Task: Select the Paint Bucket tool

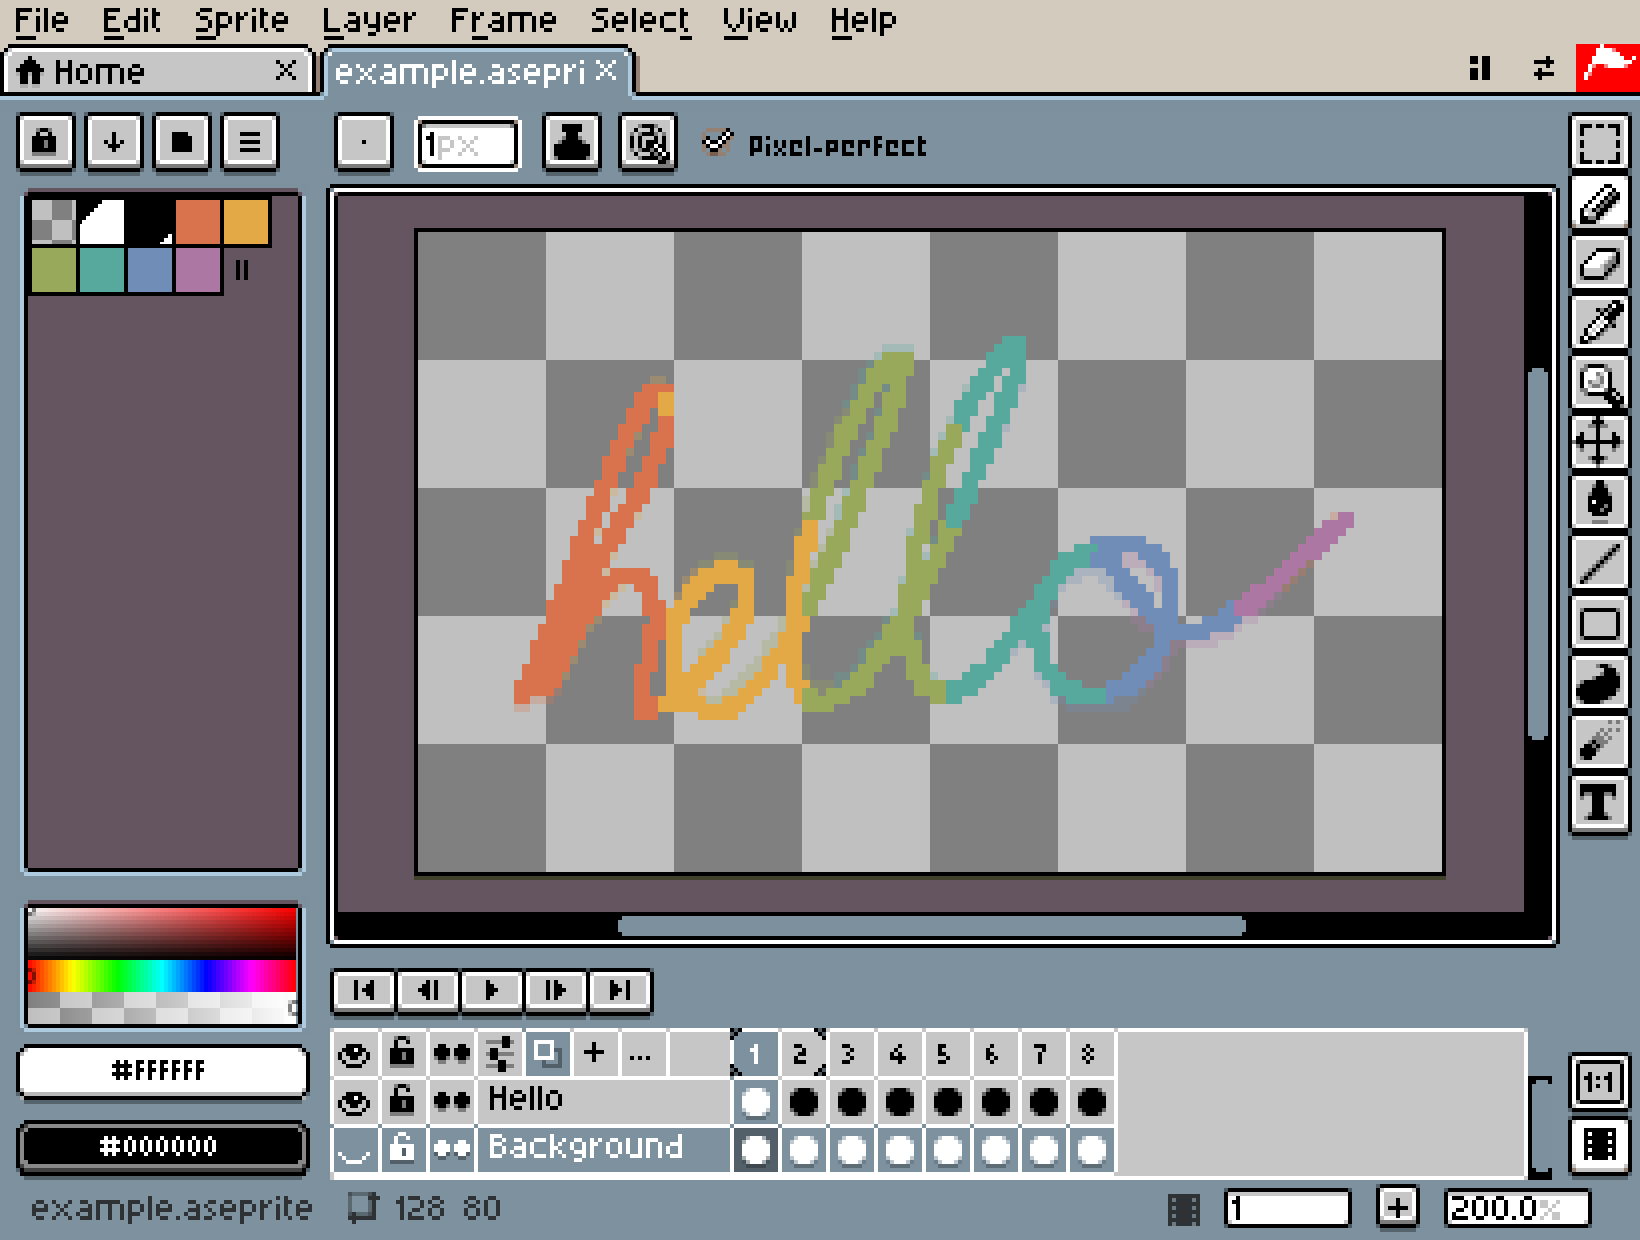Action: pyautogui.click(x=1599, y=503)
